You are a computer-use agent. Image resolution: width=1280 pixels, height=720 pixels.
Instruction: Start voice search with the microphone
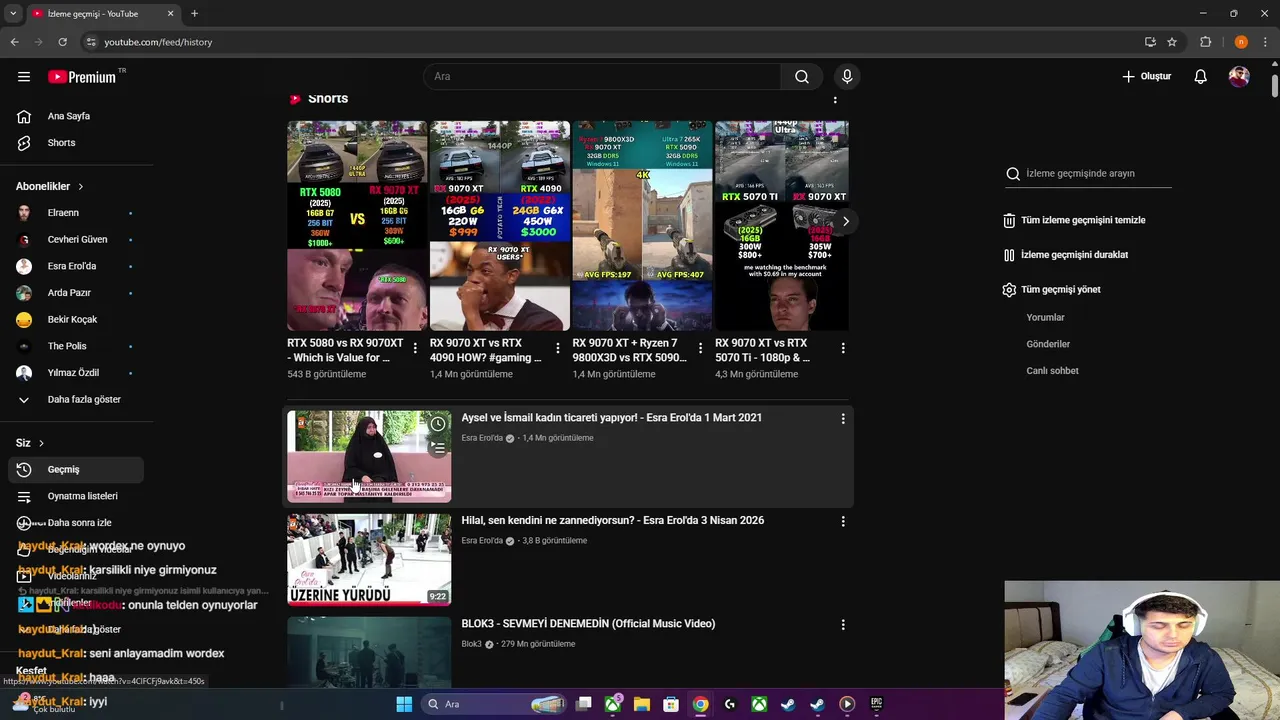[847, 76]
